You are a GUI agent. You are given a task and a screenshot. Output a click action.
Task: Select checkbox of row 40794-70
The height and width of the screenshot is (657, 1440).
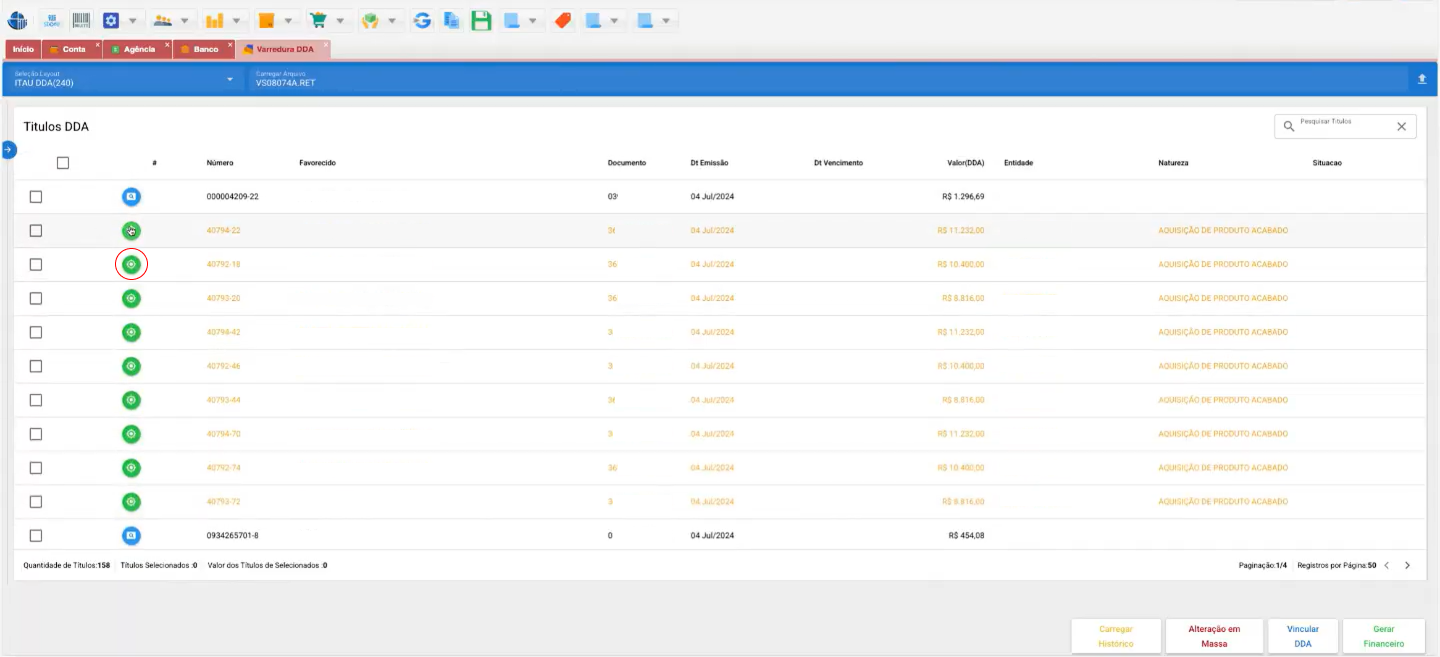click(36, 434)
